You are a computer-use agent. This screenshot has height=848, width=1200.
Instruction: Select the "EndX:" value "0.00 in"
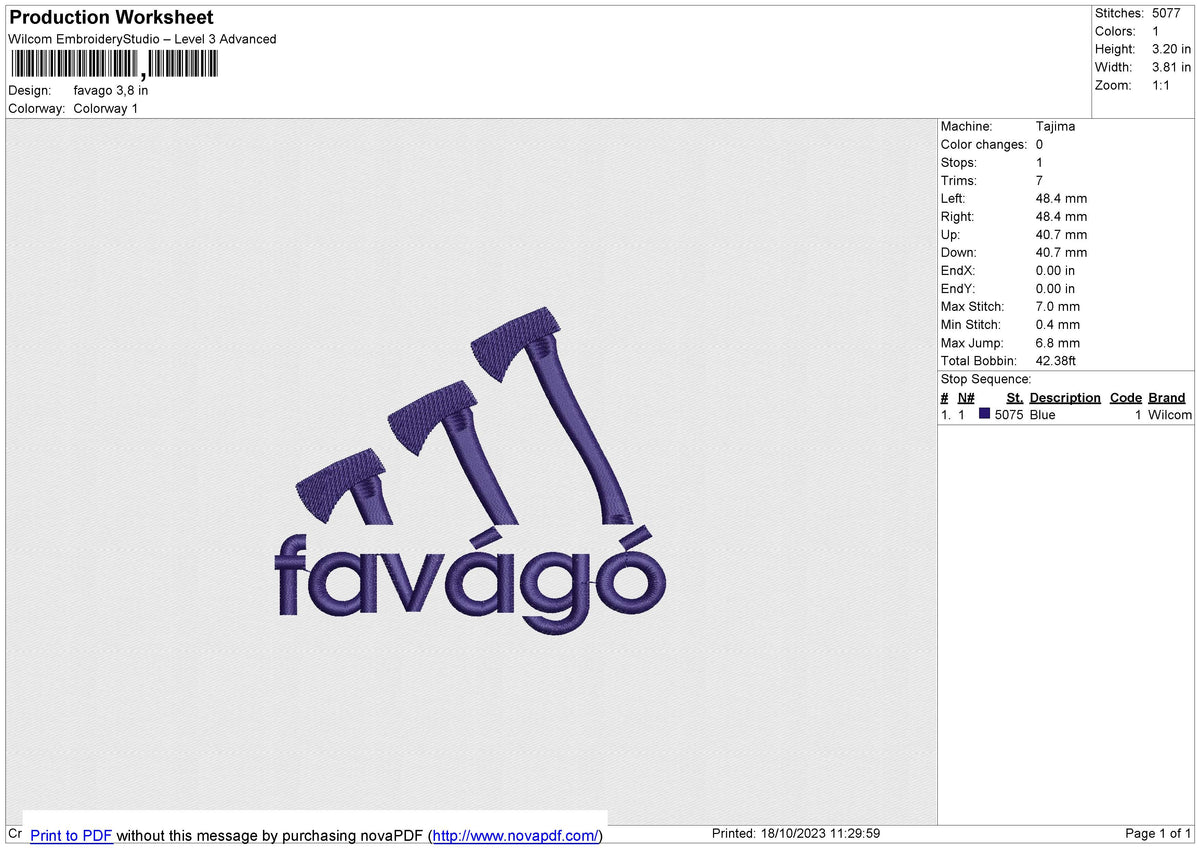(x=1056, y=270)
